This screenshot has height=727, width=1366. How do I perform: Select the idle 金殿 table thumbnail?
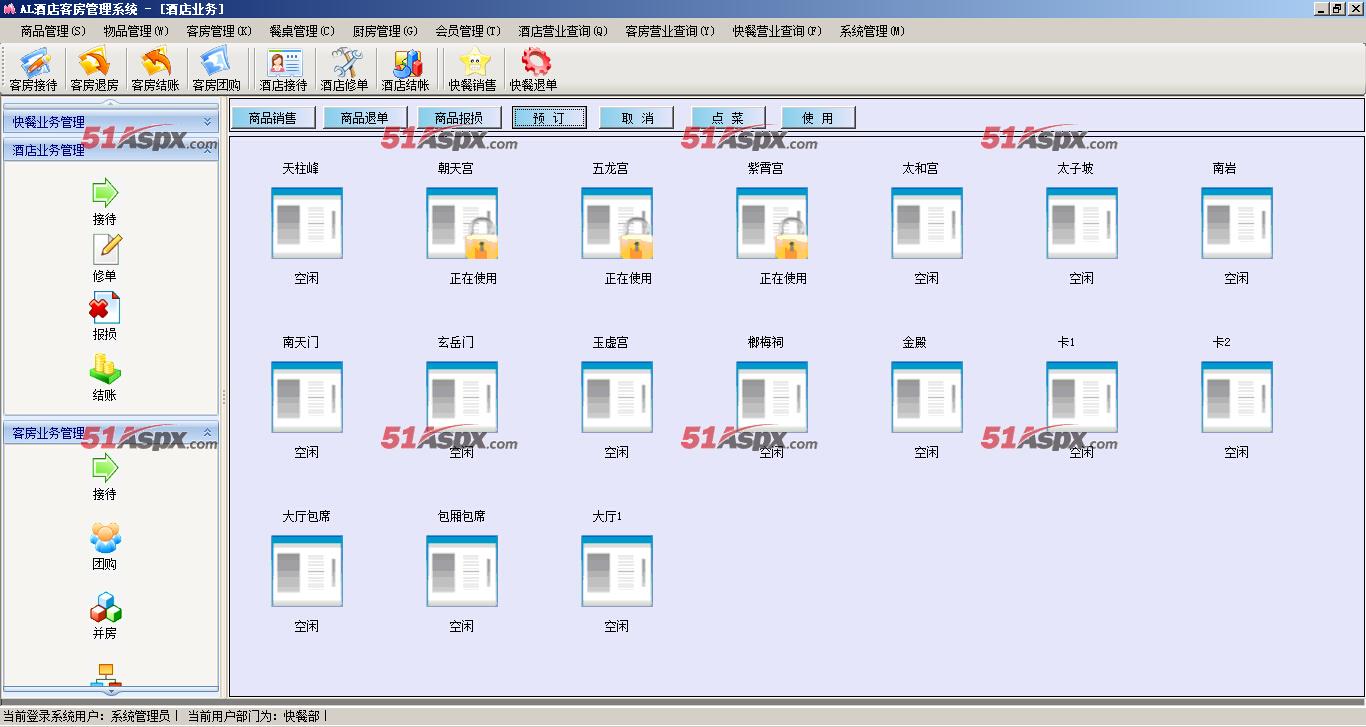[x=927, y=398]
